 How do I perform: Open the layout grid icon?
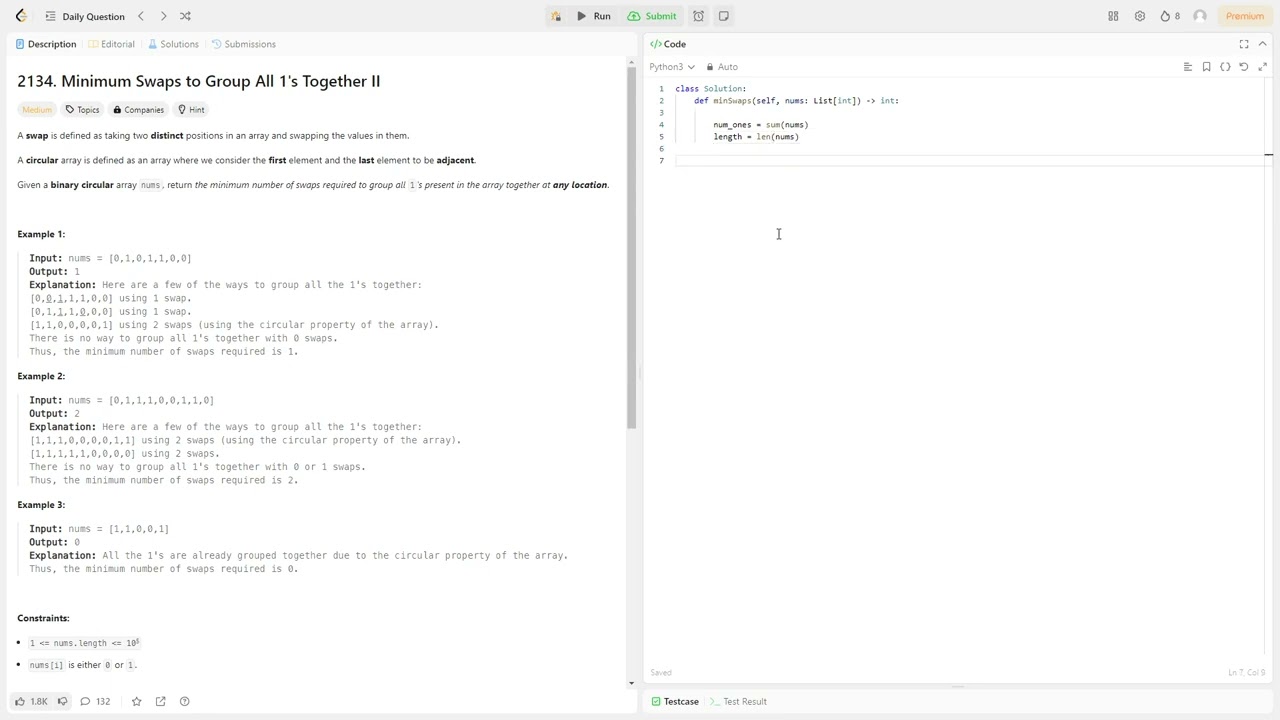pyautogui.click(x=1113, y=16)
